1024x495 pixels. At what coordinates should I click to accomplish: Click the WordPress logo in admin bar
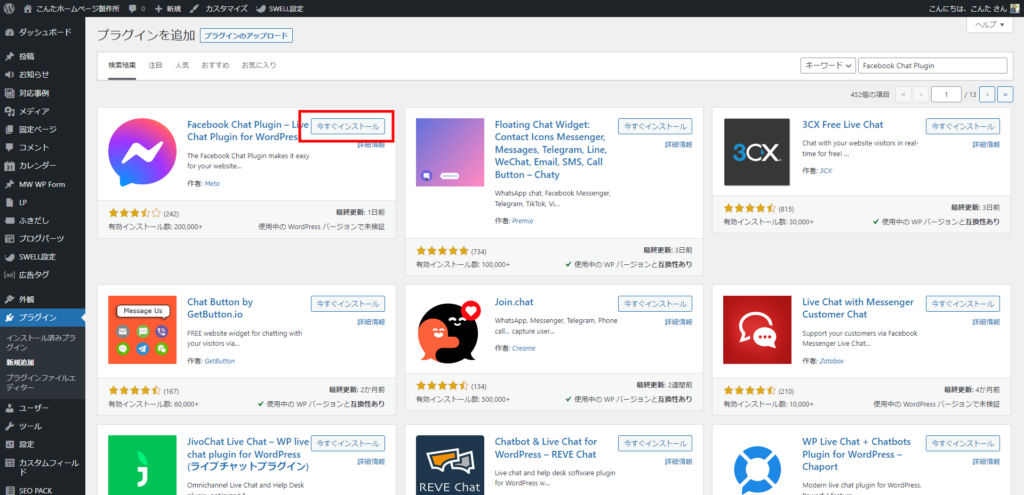(9, 8)
